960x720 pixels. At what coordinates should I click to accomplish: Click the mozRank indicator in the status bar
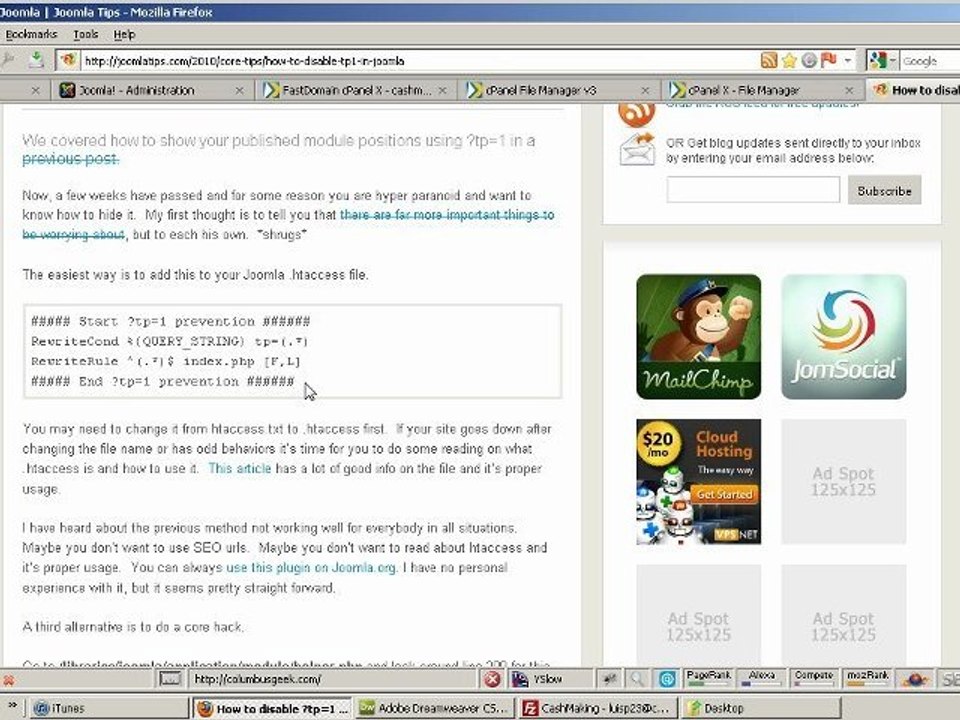[867, 678]
